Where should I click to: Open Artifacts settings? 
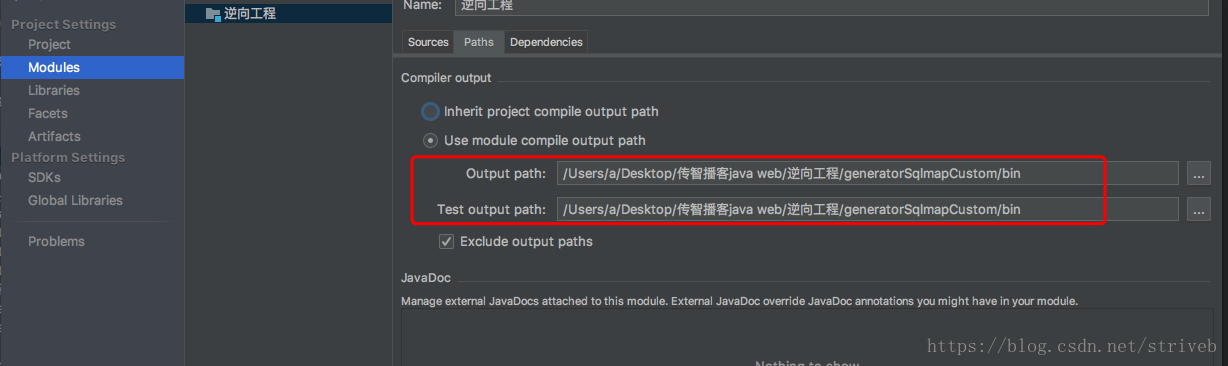[54, 136]
